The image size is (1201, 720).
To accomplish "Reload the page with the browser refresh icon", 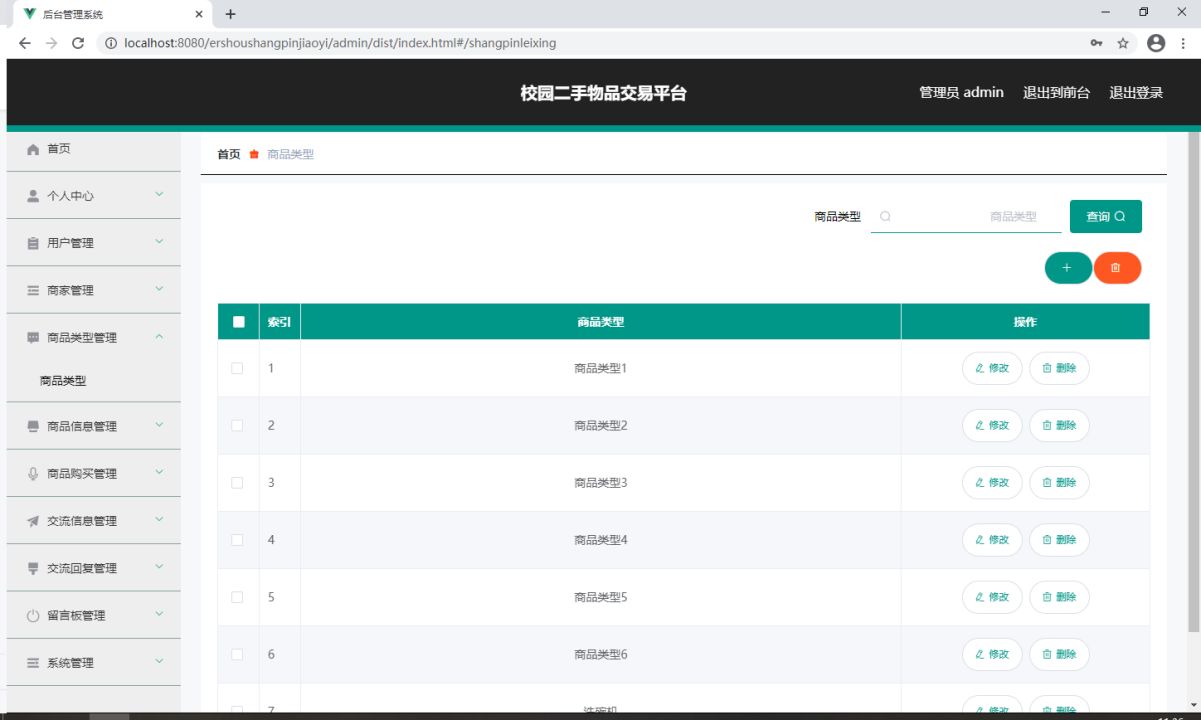I will (78, 43).
